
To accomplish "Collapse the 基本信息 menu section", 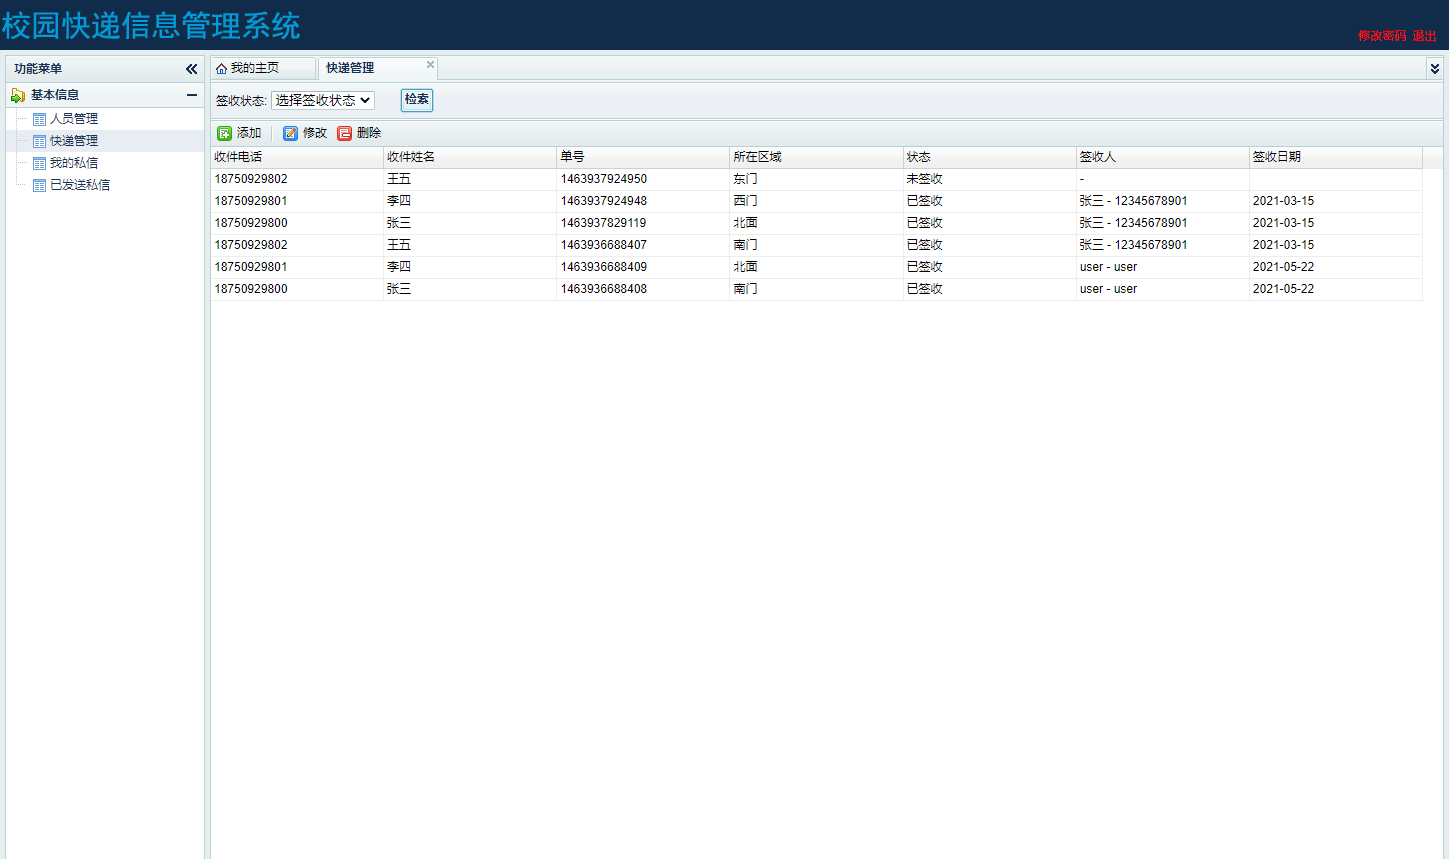I will coord(191,95).
